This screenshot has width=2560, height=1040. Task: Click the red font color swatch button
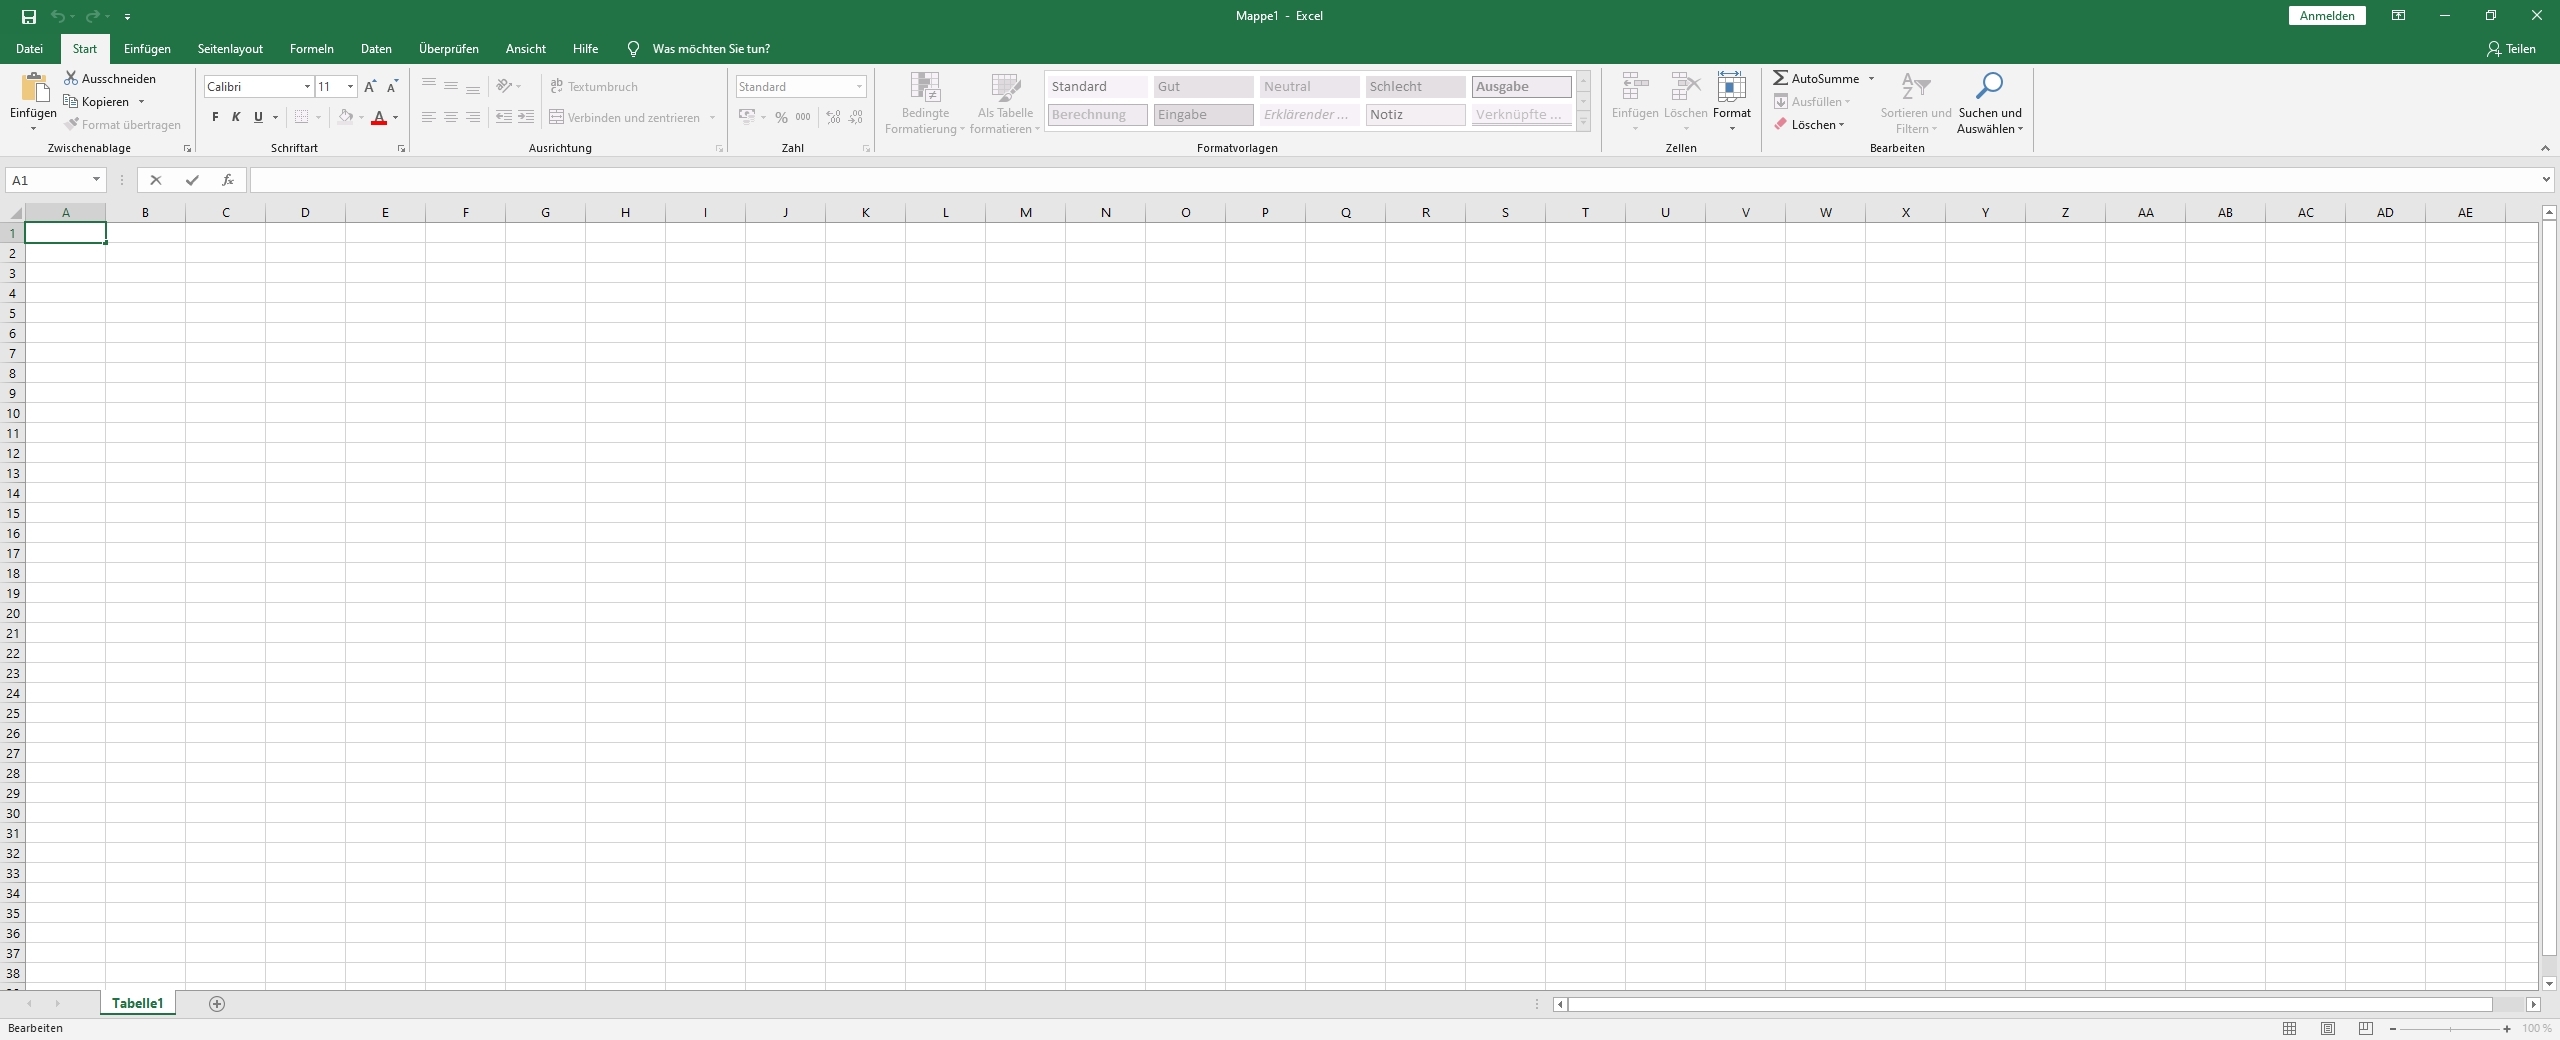click(x=379, y=118)
